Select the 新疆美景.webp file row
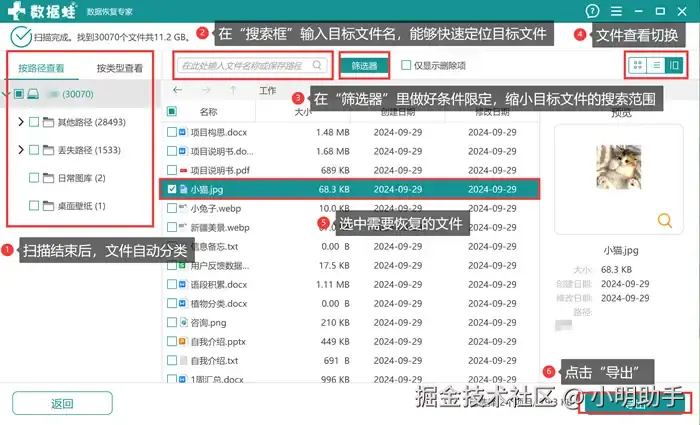 (x=350, y=227)
